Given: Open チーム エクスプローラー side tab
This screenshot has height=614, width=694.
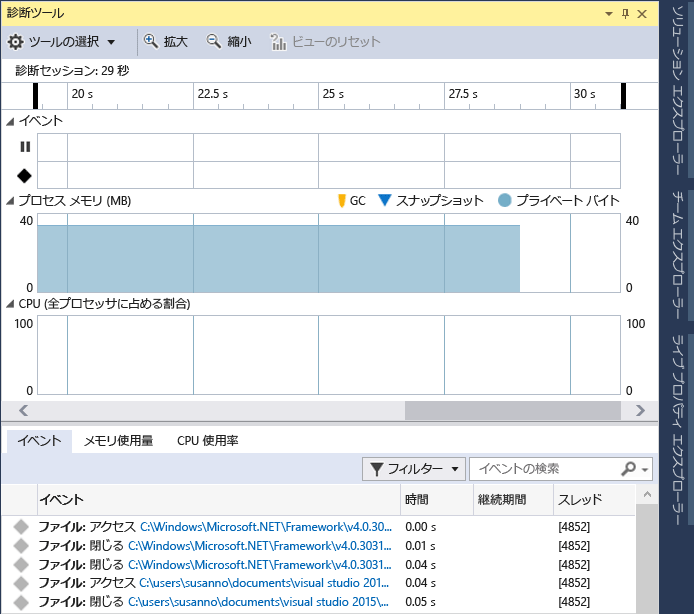Looking at the screenshot, I should [x=677, y=255].
